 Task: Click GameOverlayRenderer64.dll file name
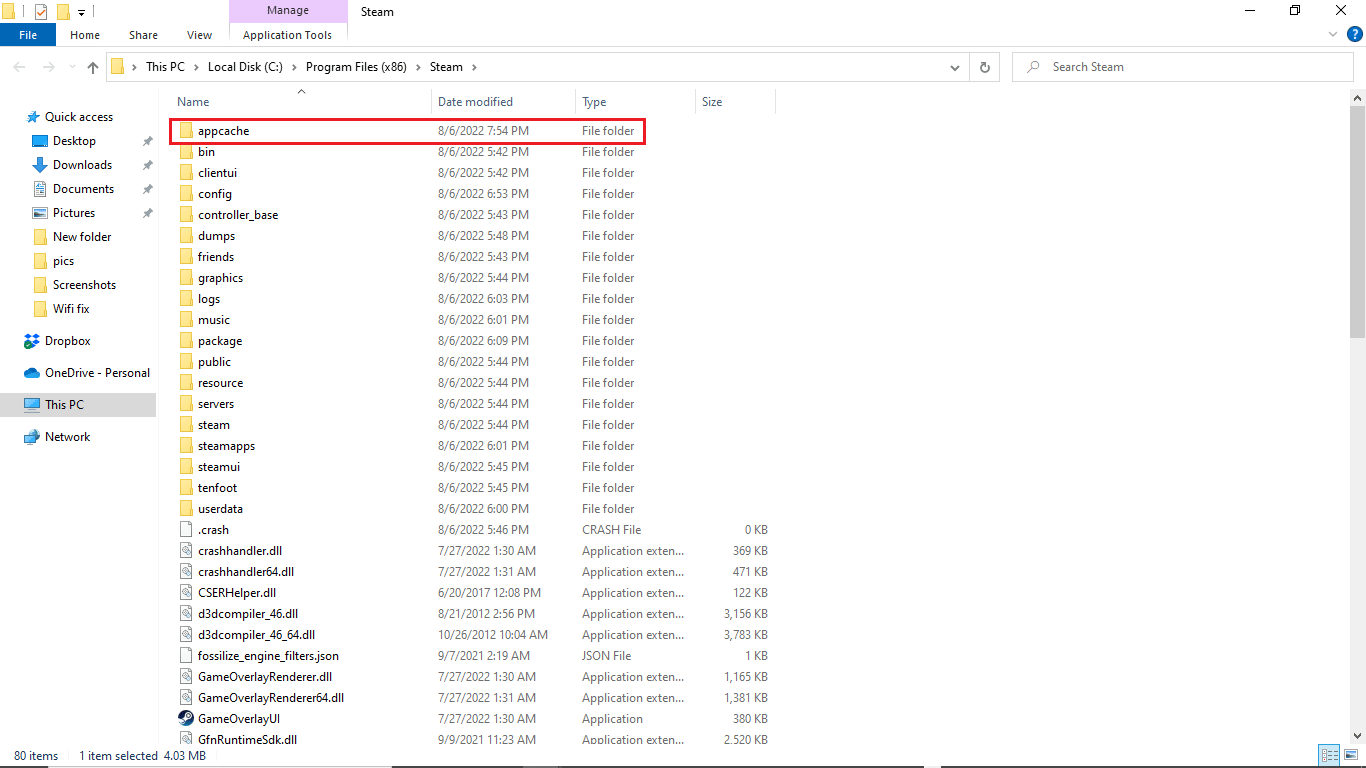pyautogui.click(x=271, y=698)
